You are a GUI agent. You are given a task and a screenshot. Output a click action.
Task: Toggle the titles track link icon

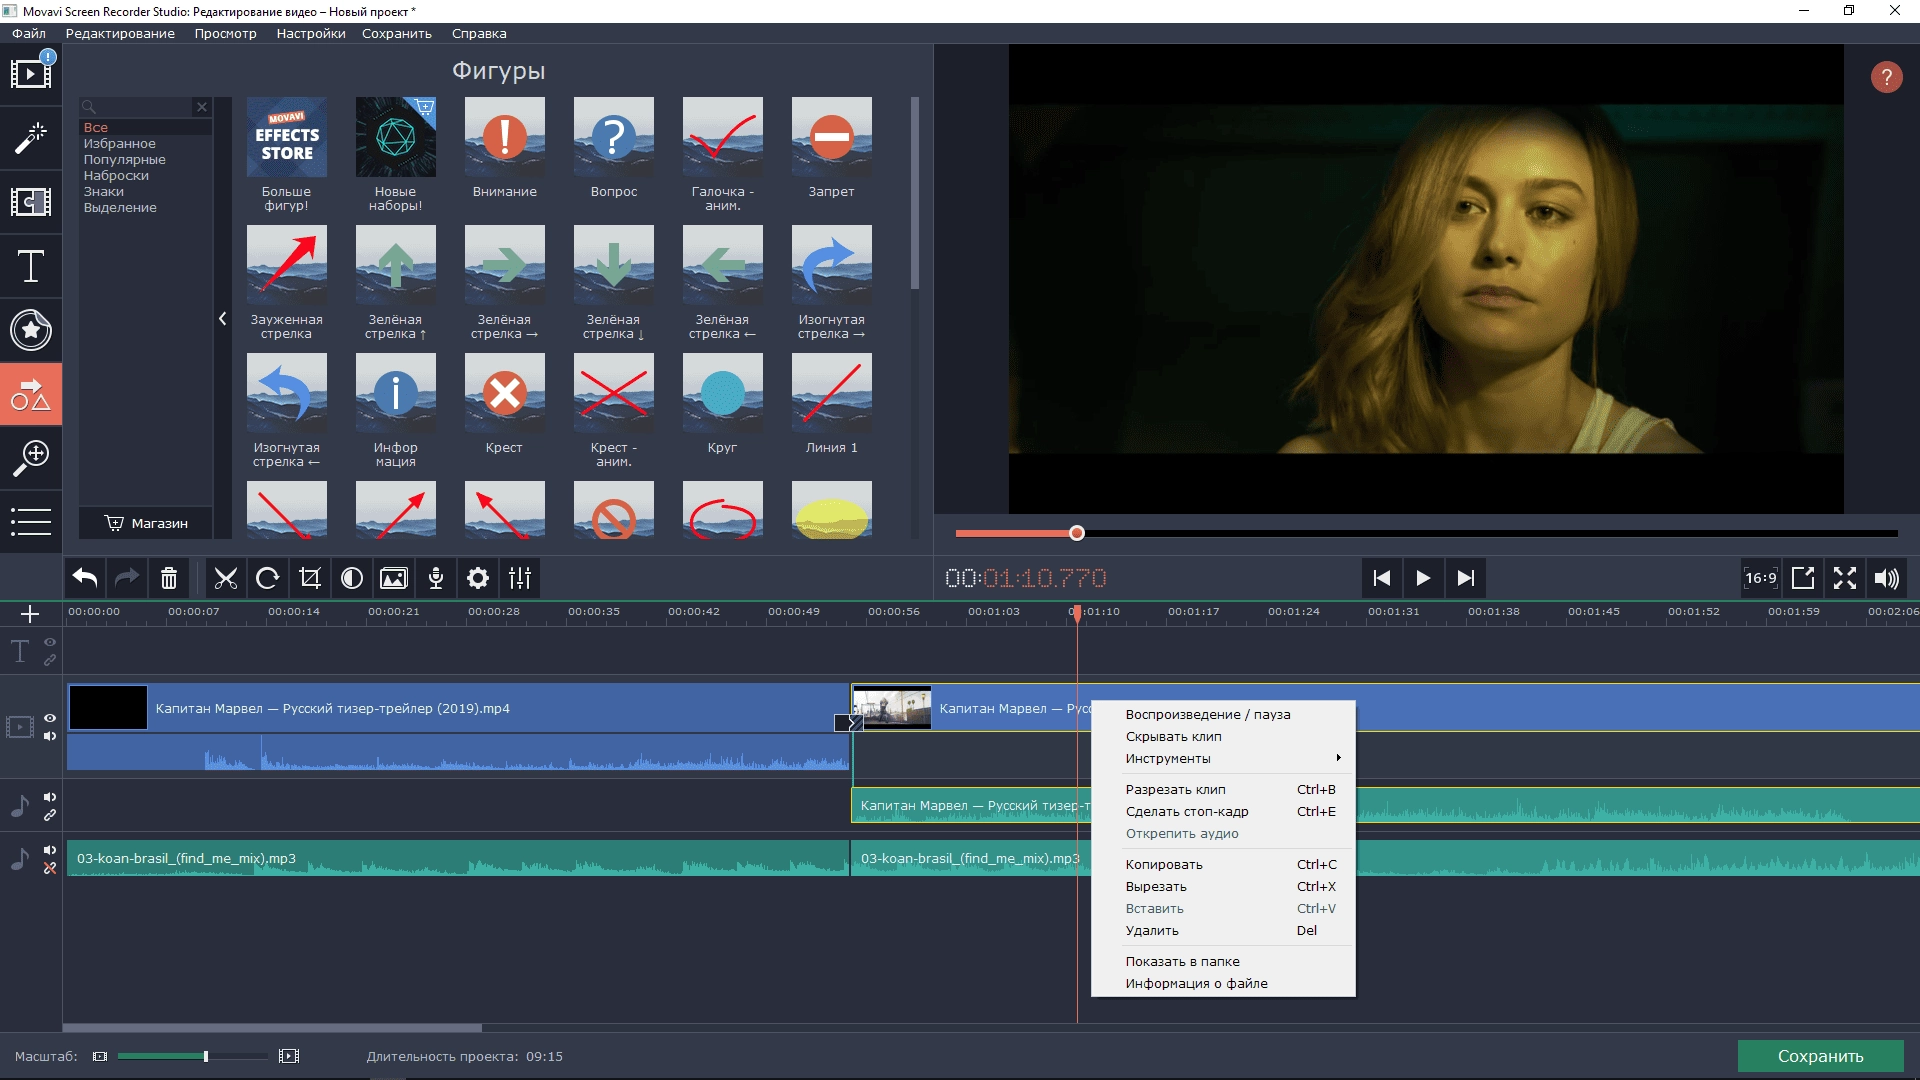[x=50, y=660]
